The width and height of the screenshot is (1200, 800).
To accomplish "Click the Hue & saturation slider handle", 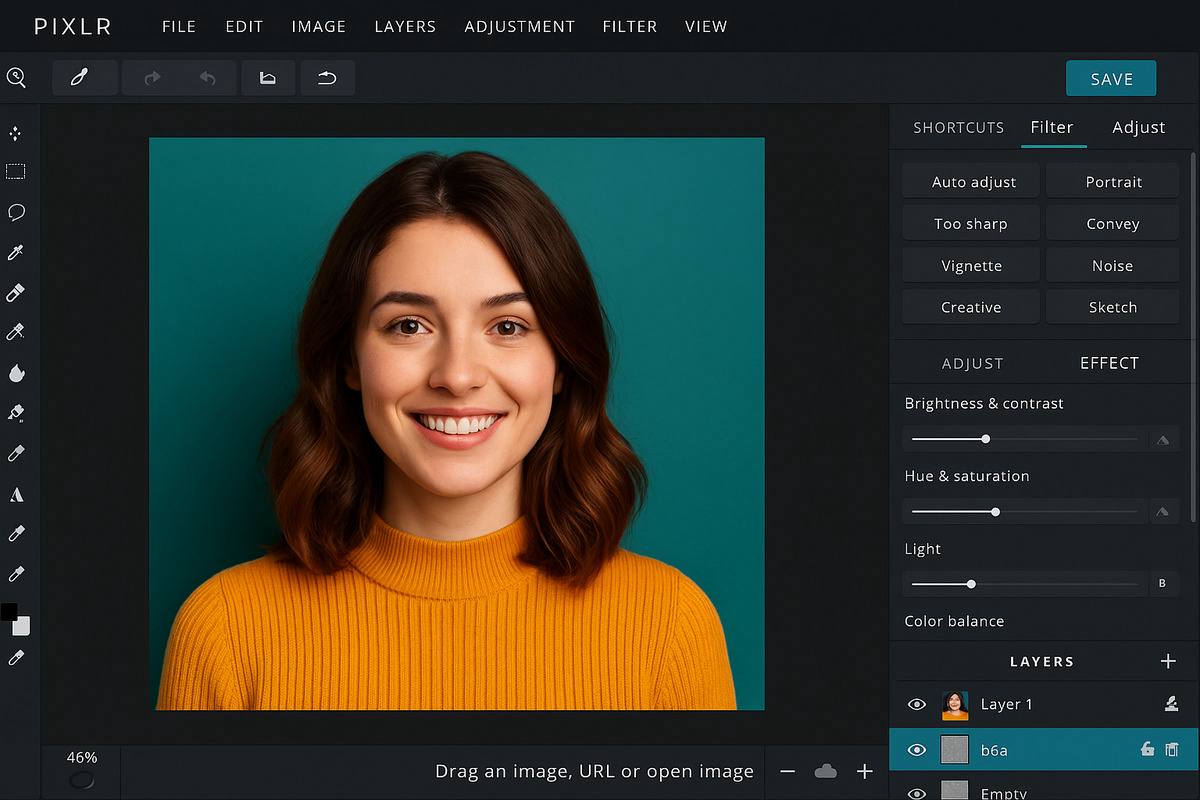I will point(995,511).
